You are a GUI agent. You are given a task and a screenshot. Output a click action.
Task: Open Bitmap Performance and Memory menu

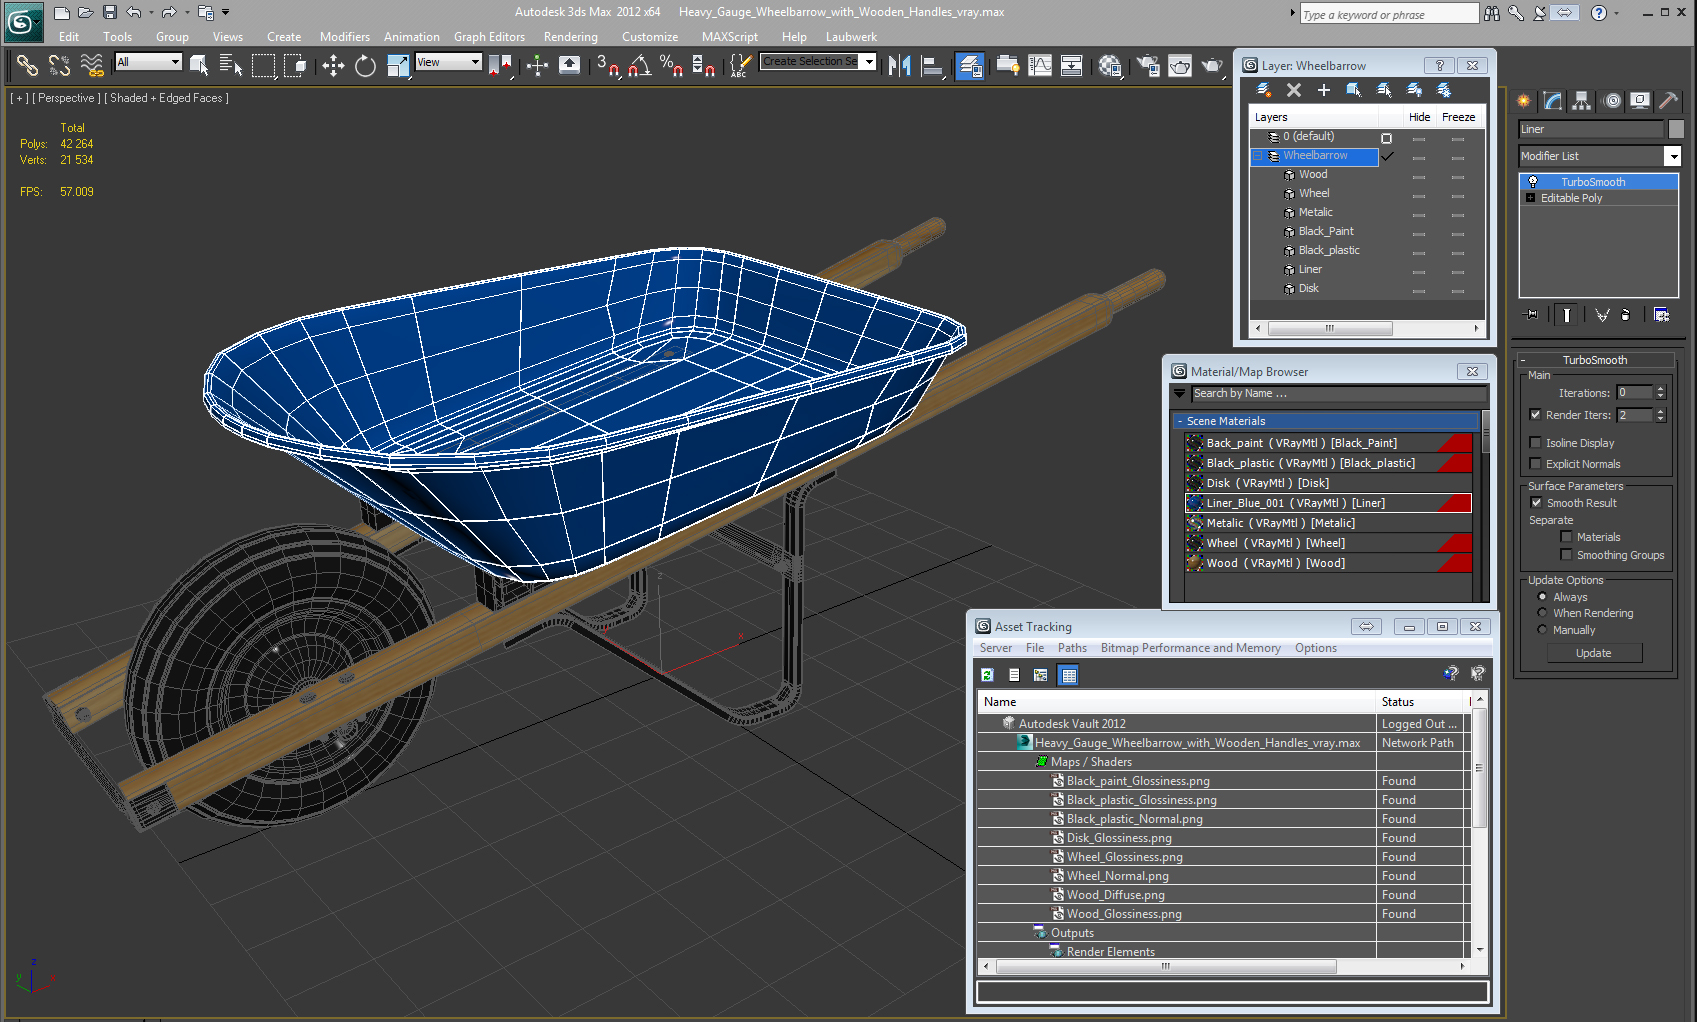pos(1190,648)
